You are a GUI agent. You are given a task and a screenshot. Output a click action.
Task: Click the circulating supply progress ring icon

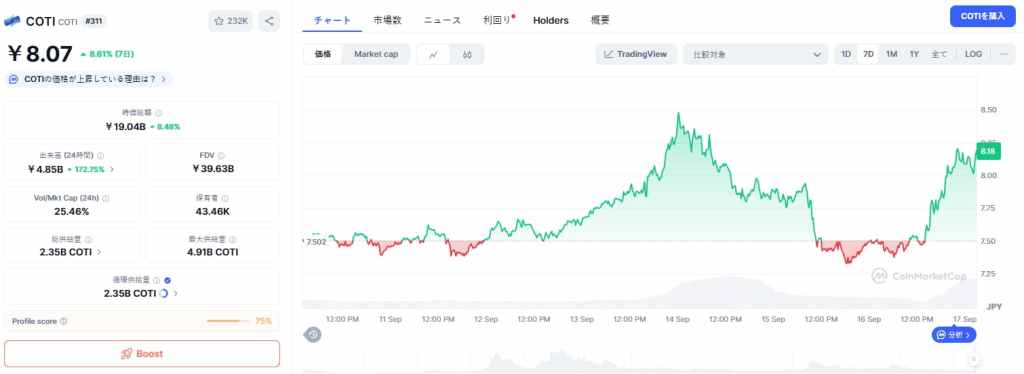(x=164, y=294)
